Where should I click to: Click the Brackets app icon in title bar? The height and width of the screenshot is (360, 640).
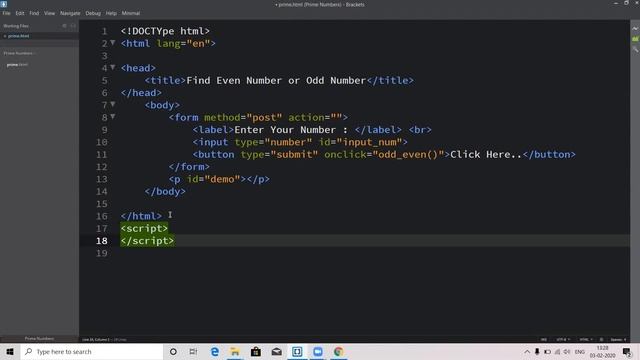click(4, 4)
